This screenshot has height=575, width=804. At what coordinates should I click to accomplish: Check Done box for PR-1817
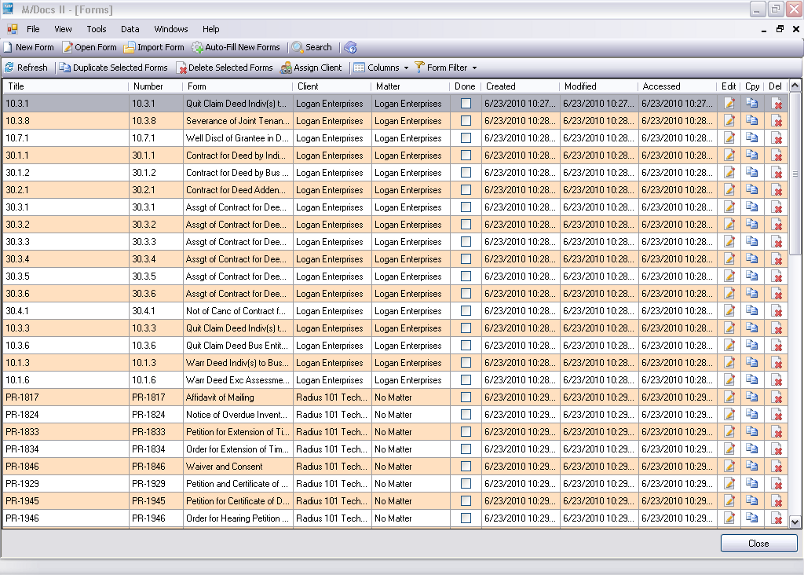(466, 397)
